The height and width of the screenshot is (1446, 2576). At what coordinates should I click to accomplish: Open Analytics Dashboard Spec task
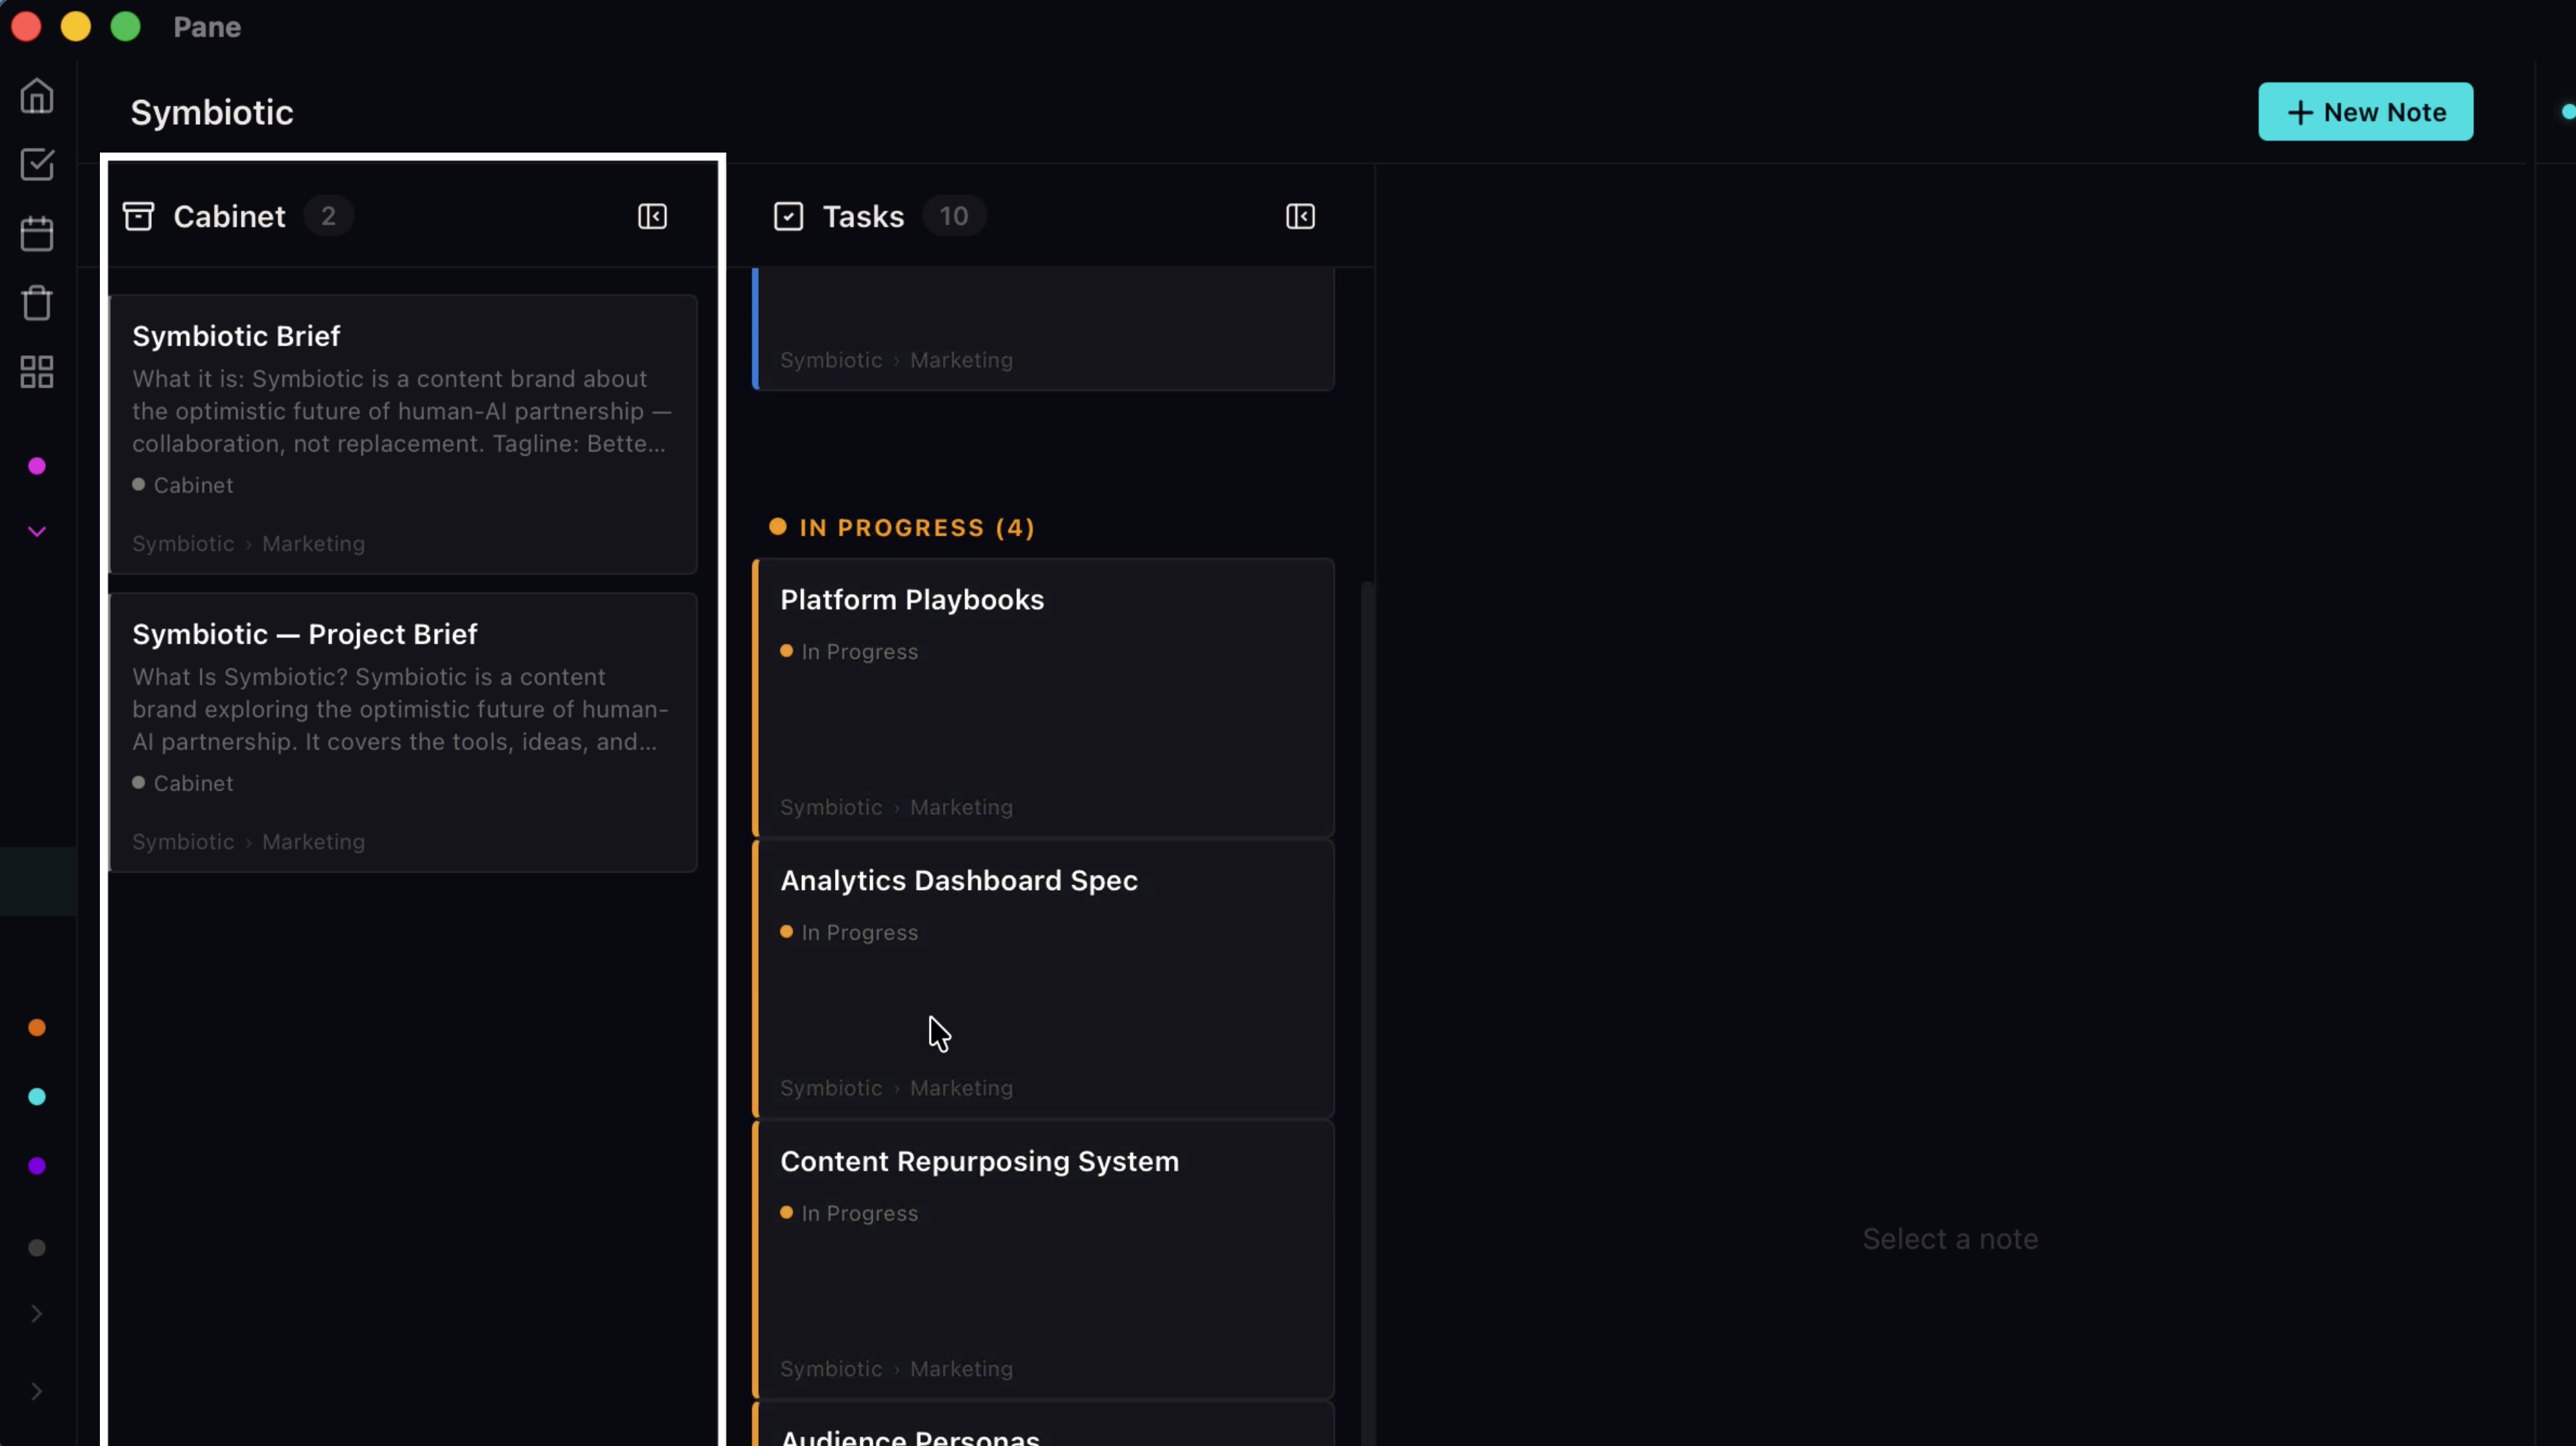pos(1043,979)
